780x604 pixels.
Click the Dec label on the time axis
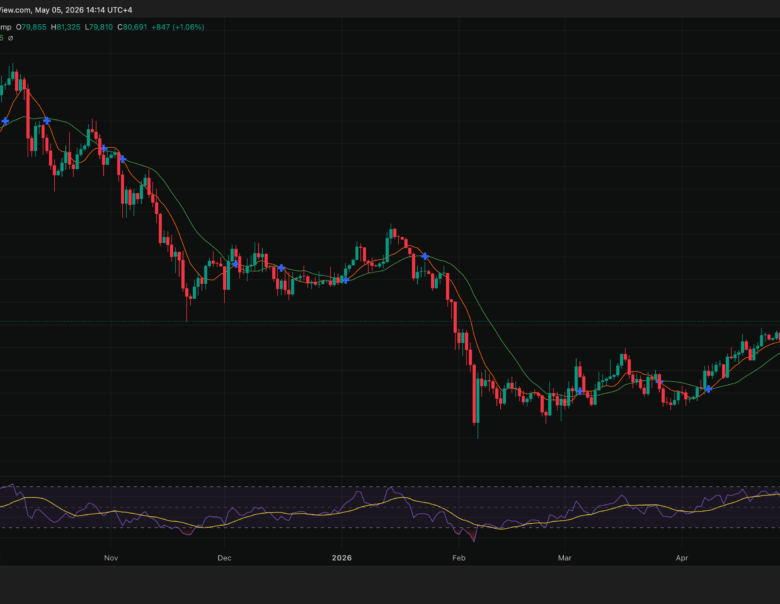click(x=224, y=558)
